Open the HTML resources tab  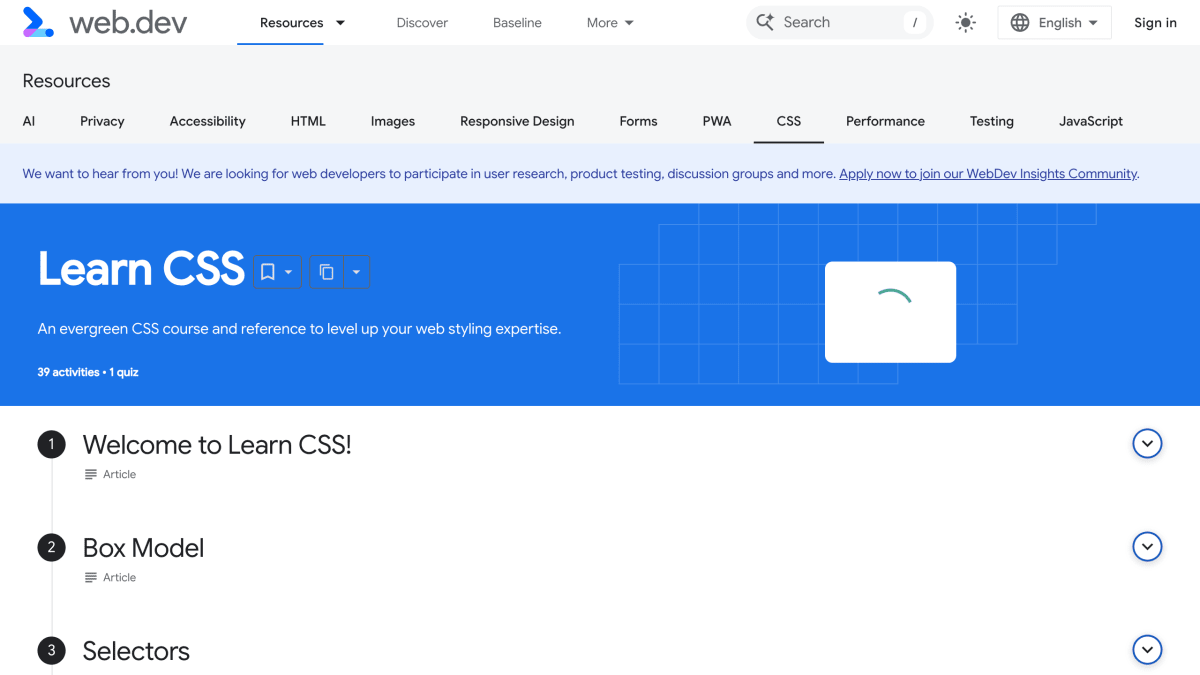pos(308,121)
